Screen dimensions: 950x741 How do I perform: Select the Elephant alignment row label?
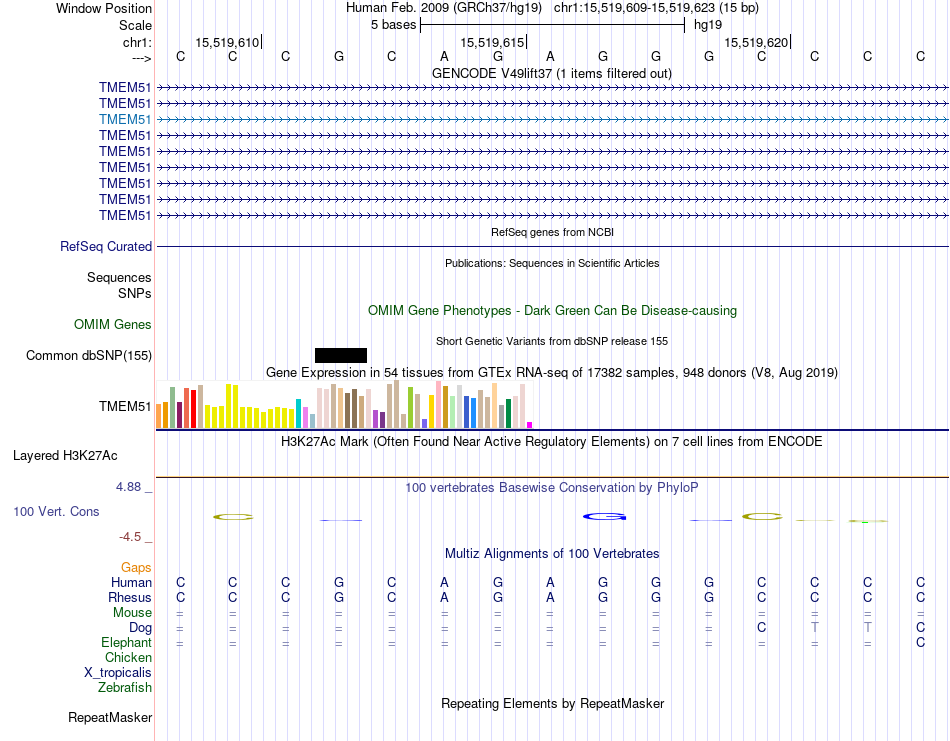click(126, 642)
